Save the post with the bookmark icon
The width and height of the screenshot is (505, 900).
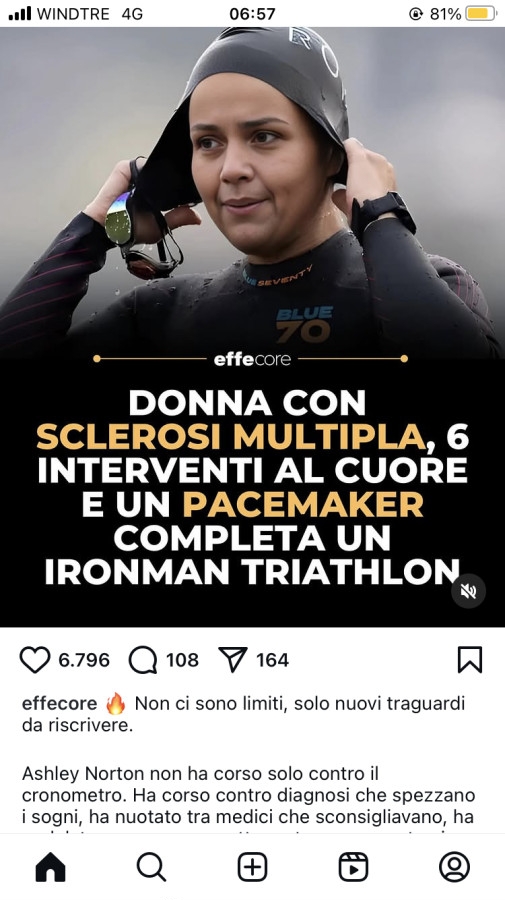470,660
